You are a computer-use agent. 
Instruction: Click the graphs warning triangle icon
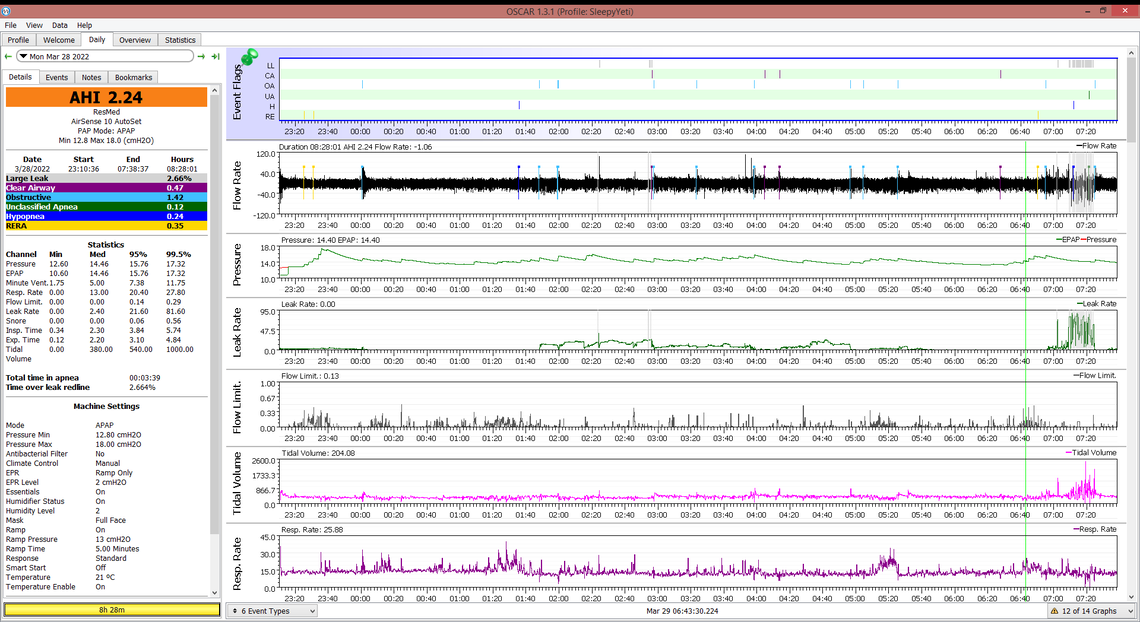1054,611
